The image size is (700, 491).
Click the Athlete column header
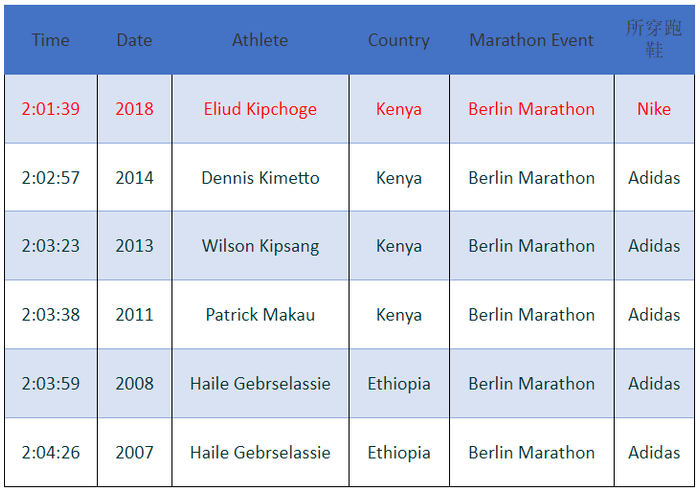point(260,40)
